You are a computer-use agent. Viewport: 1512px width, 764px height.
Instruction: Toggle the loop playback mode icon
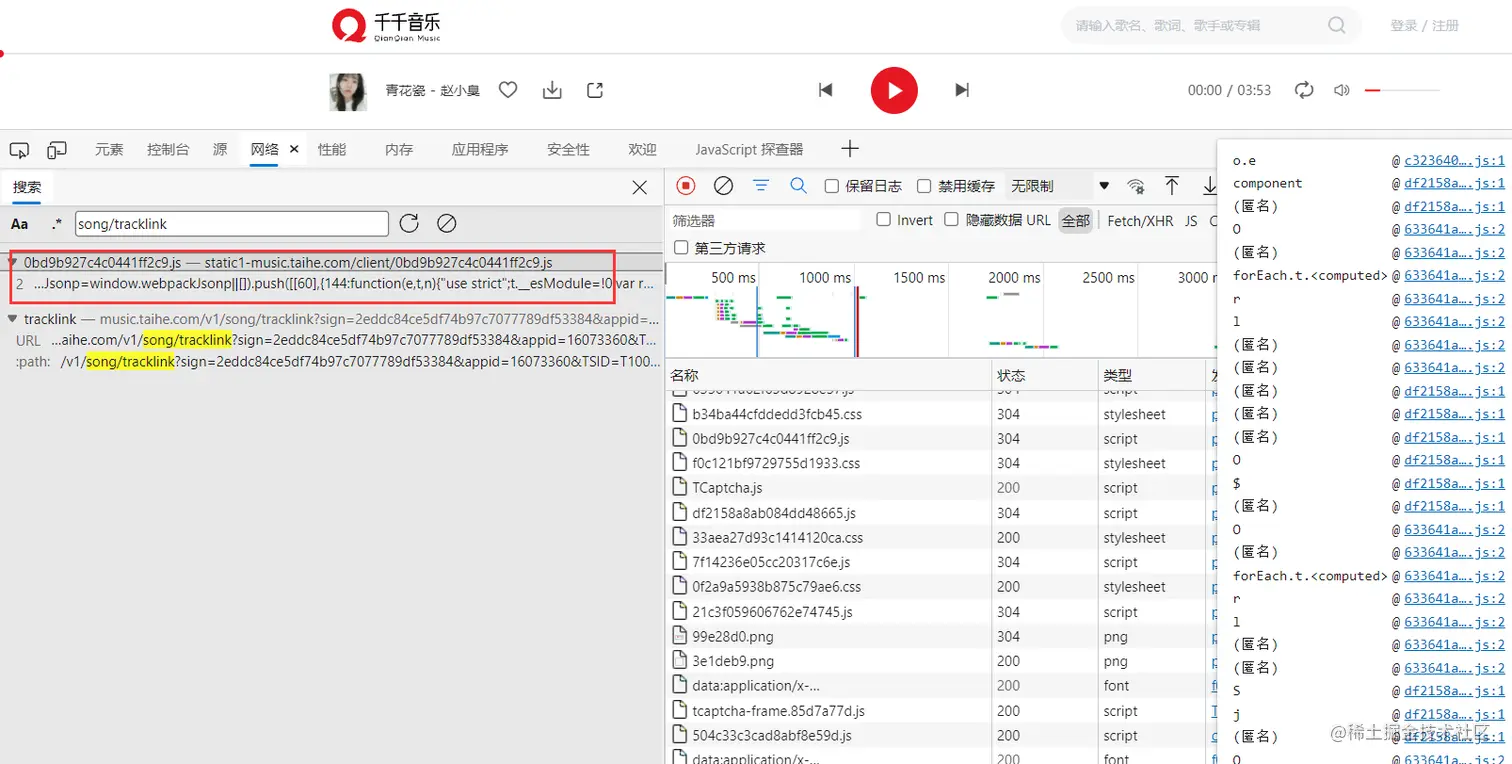[x=1304, y=90]
